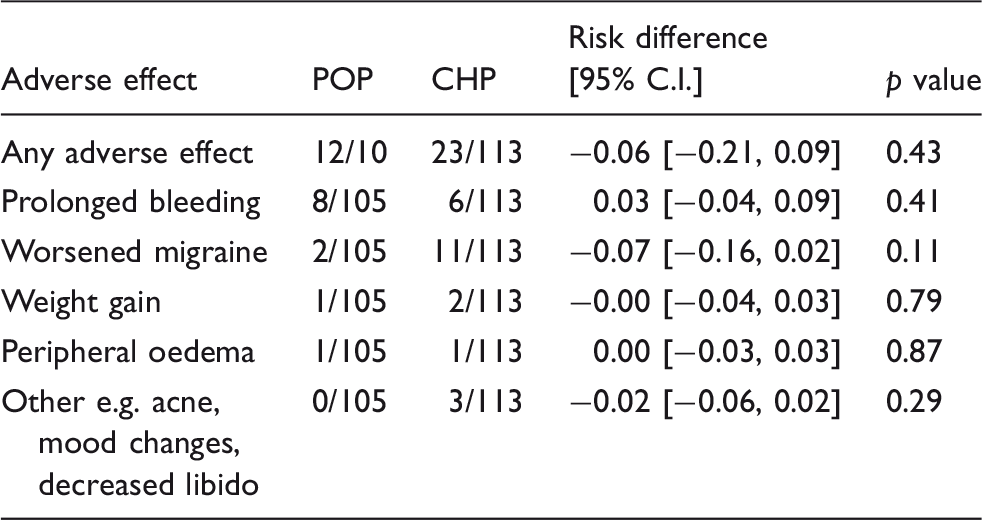Select the CHP column header
This screenshot has width=982, height=520.
(x=463, y=81)
